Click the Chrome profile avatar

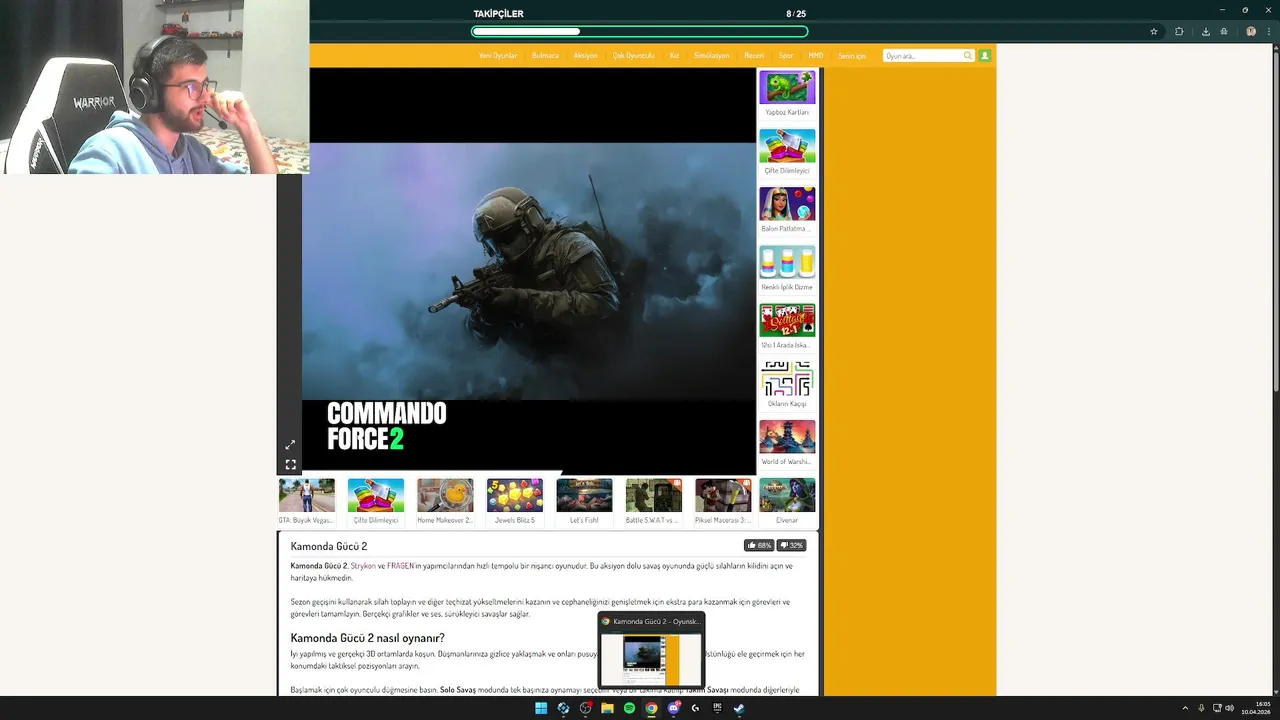(1251, 31)
